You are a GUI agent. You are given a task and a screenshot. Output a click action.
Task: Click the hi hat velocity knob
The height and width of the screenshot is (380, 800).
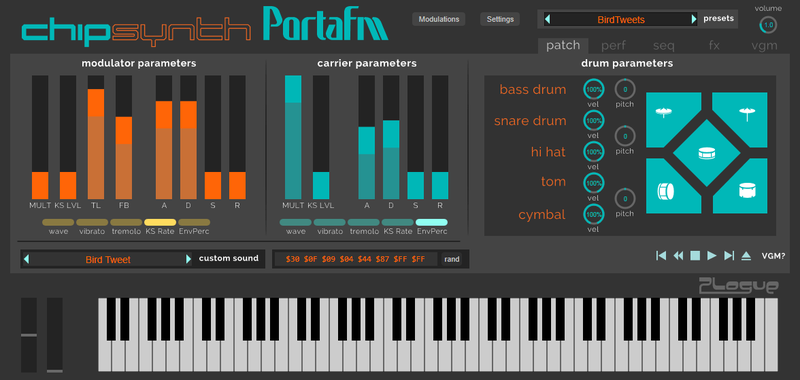coord(593,152)
